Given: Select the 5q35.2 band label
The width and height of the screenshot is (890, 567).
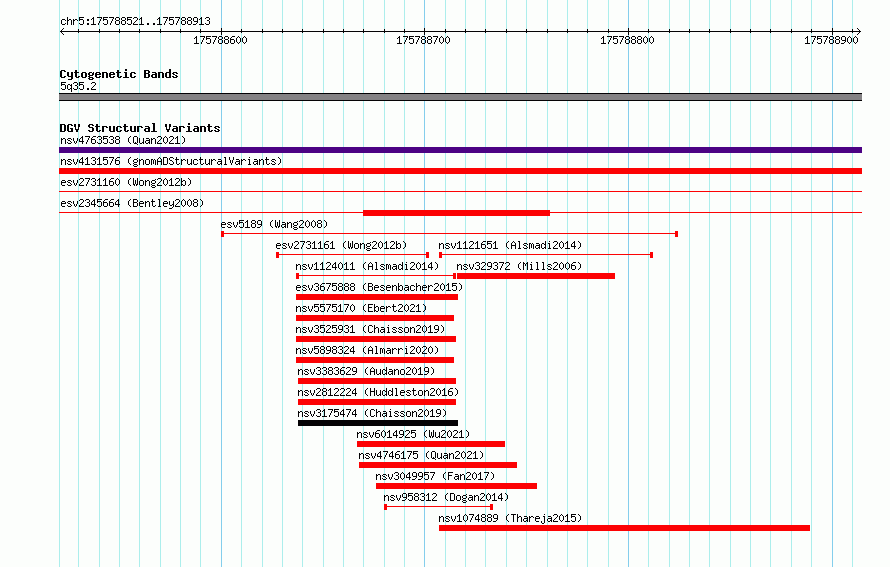Looking at the screenshot, I should coord(78,86).
